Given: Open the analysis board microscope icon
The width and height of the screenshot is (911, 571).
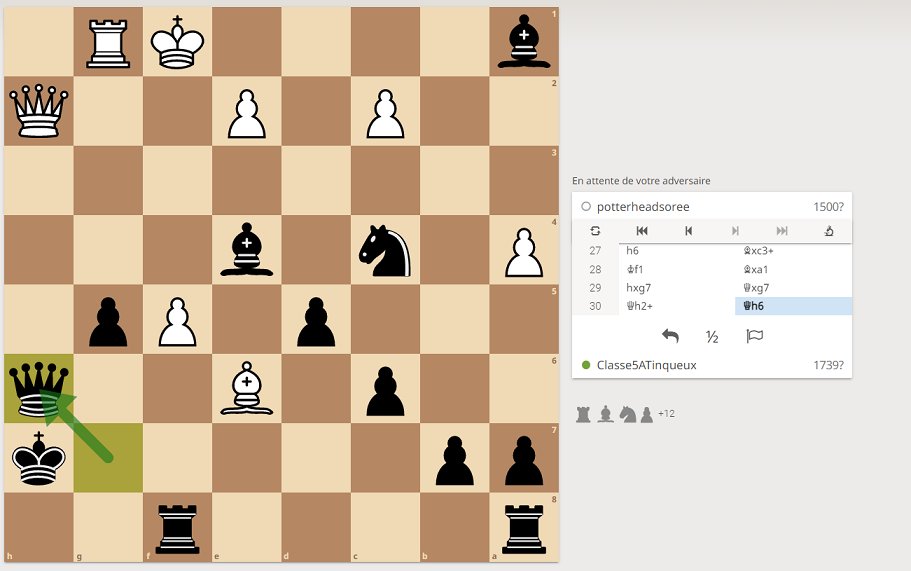Looking at the screenshot, I should (829, 231).
